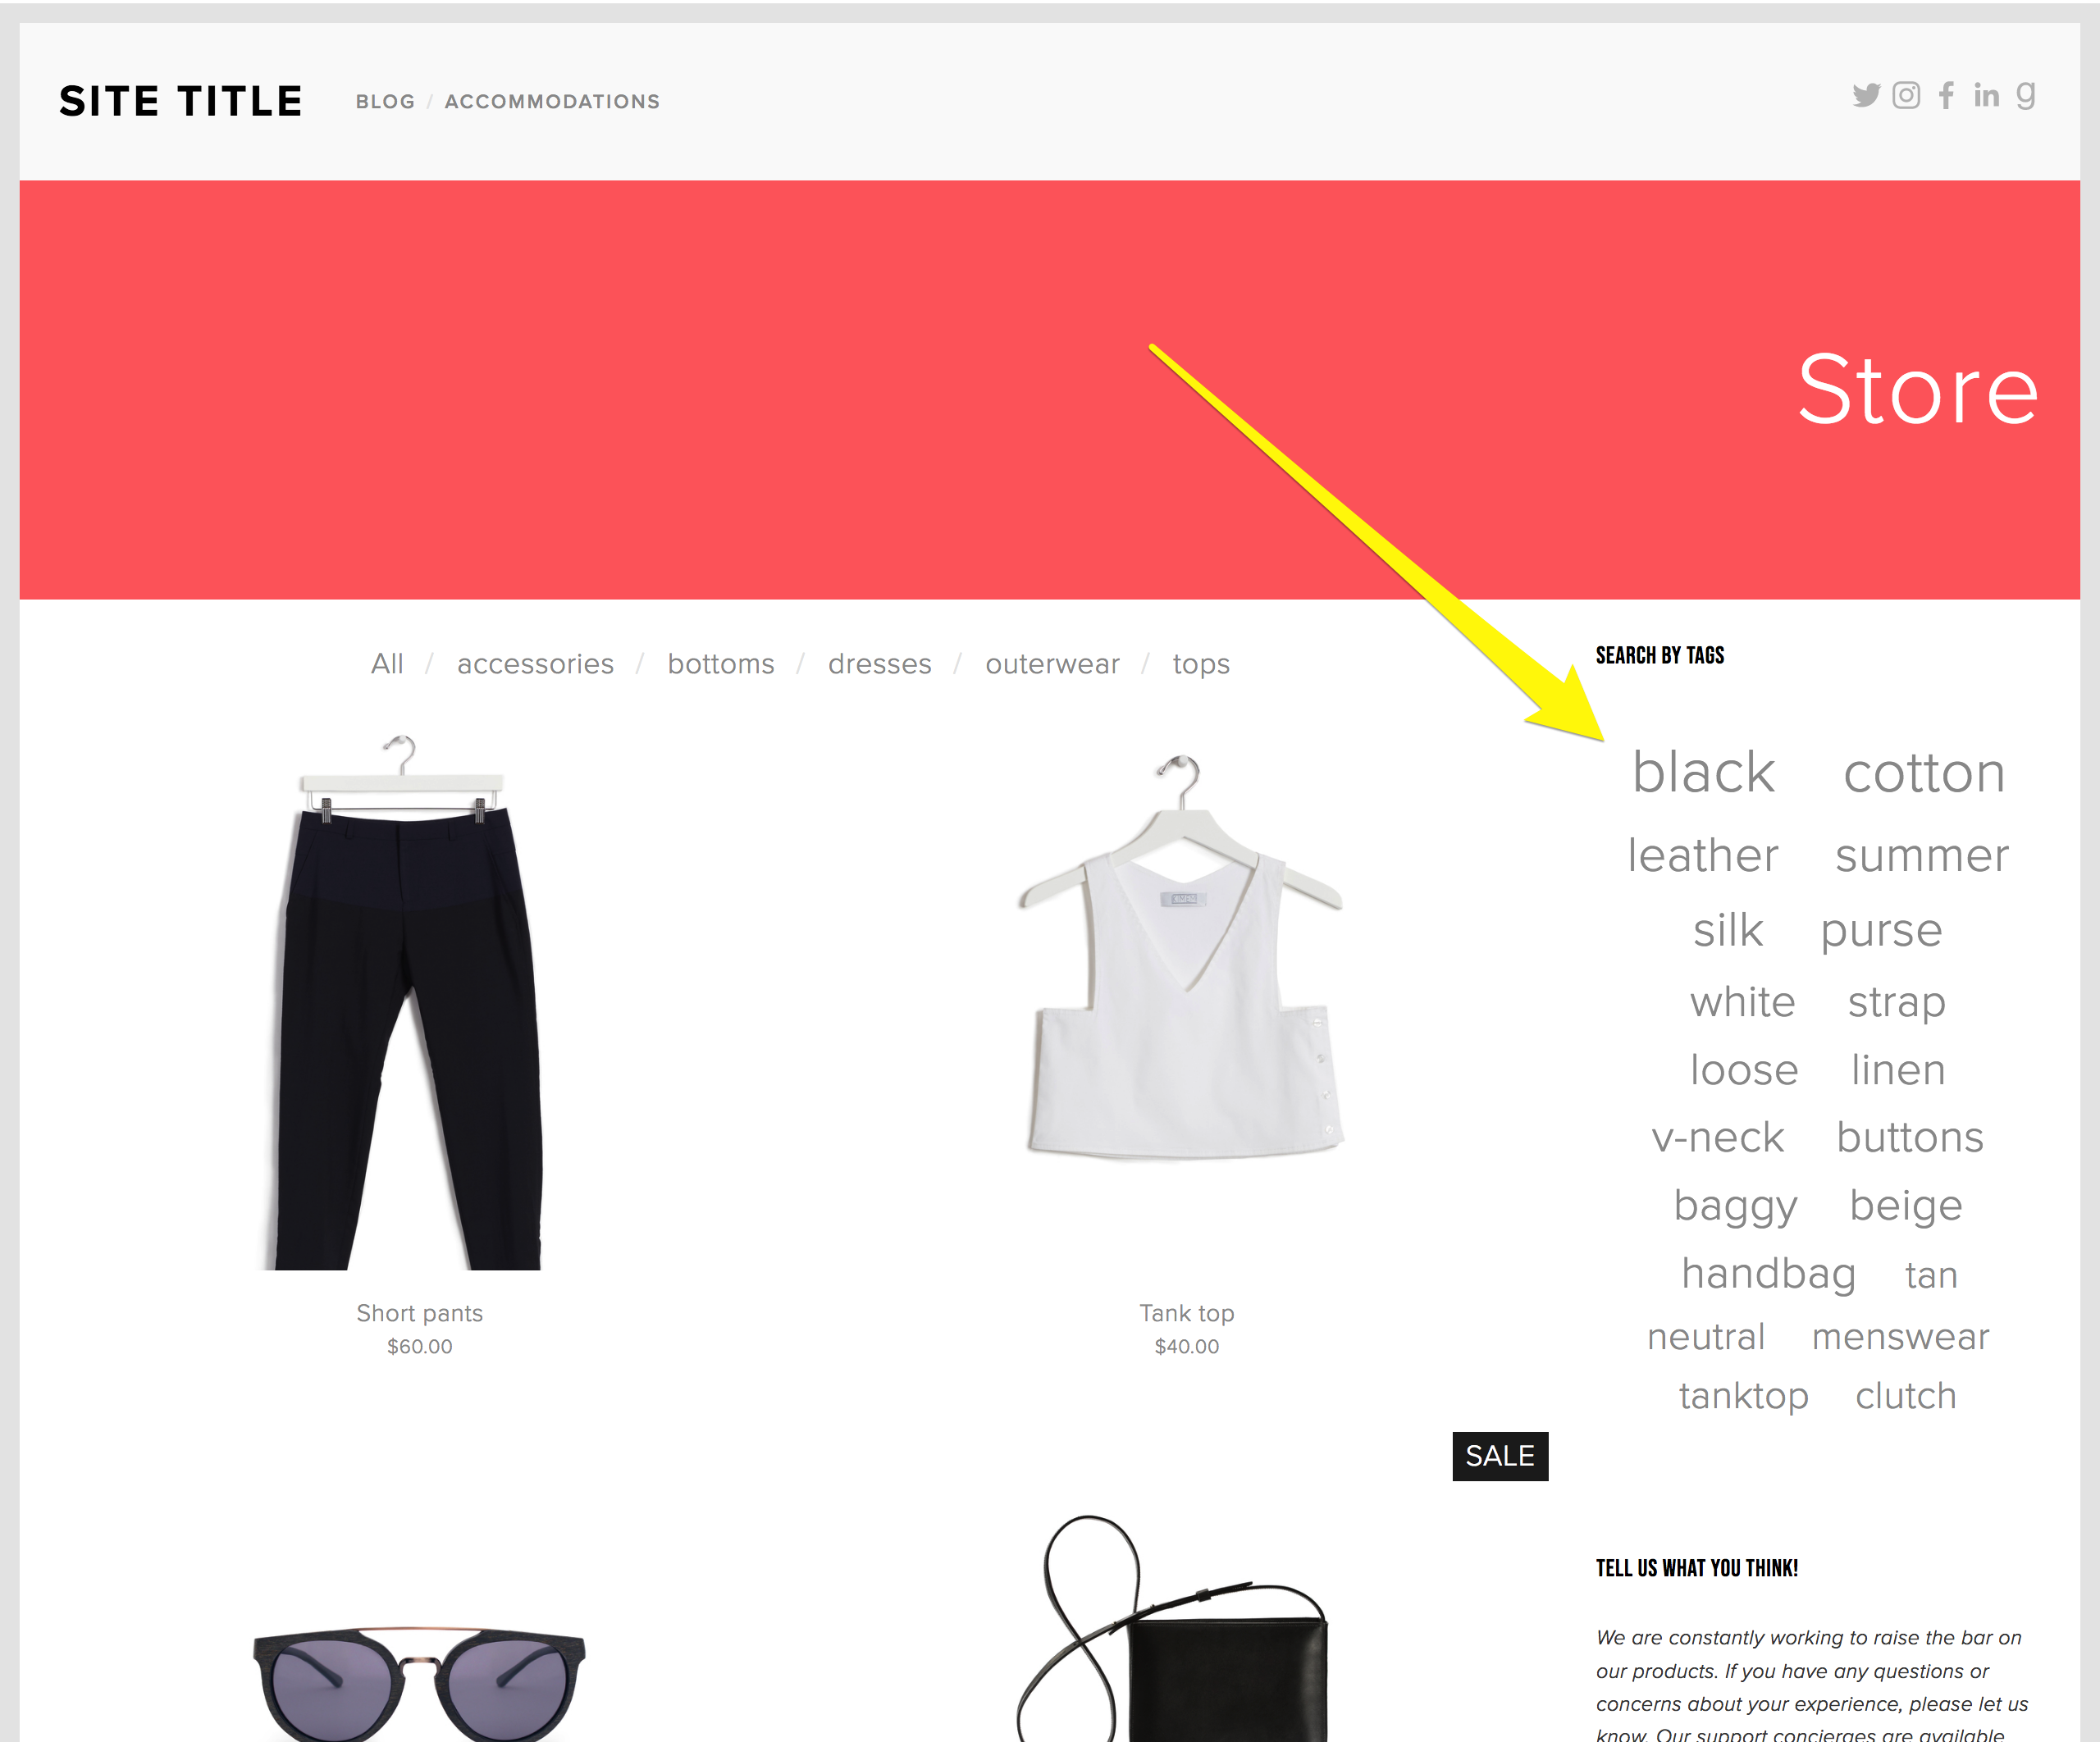
Task: Open the Facebook social icon
Action: 1946,96
